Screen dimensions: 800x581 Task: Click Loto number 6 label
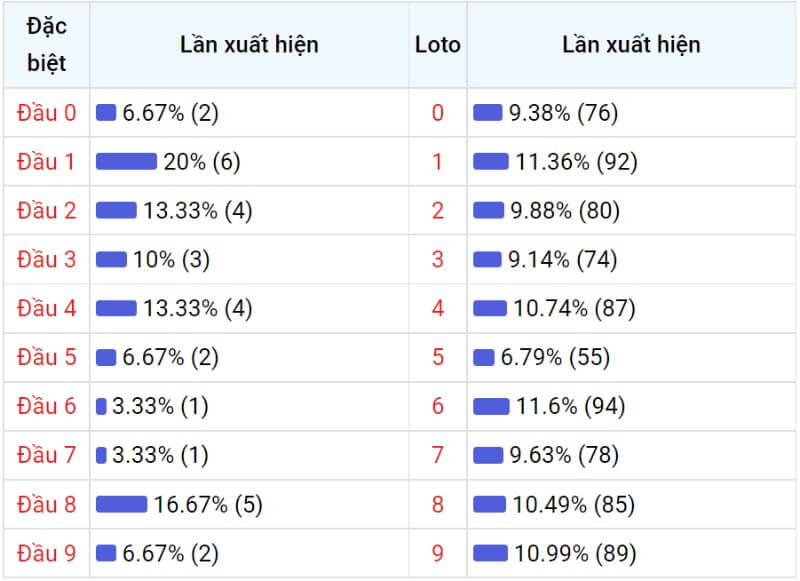point(438,406)
